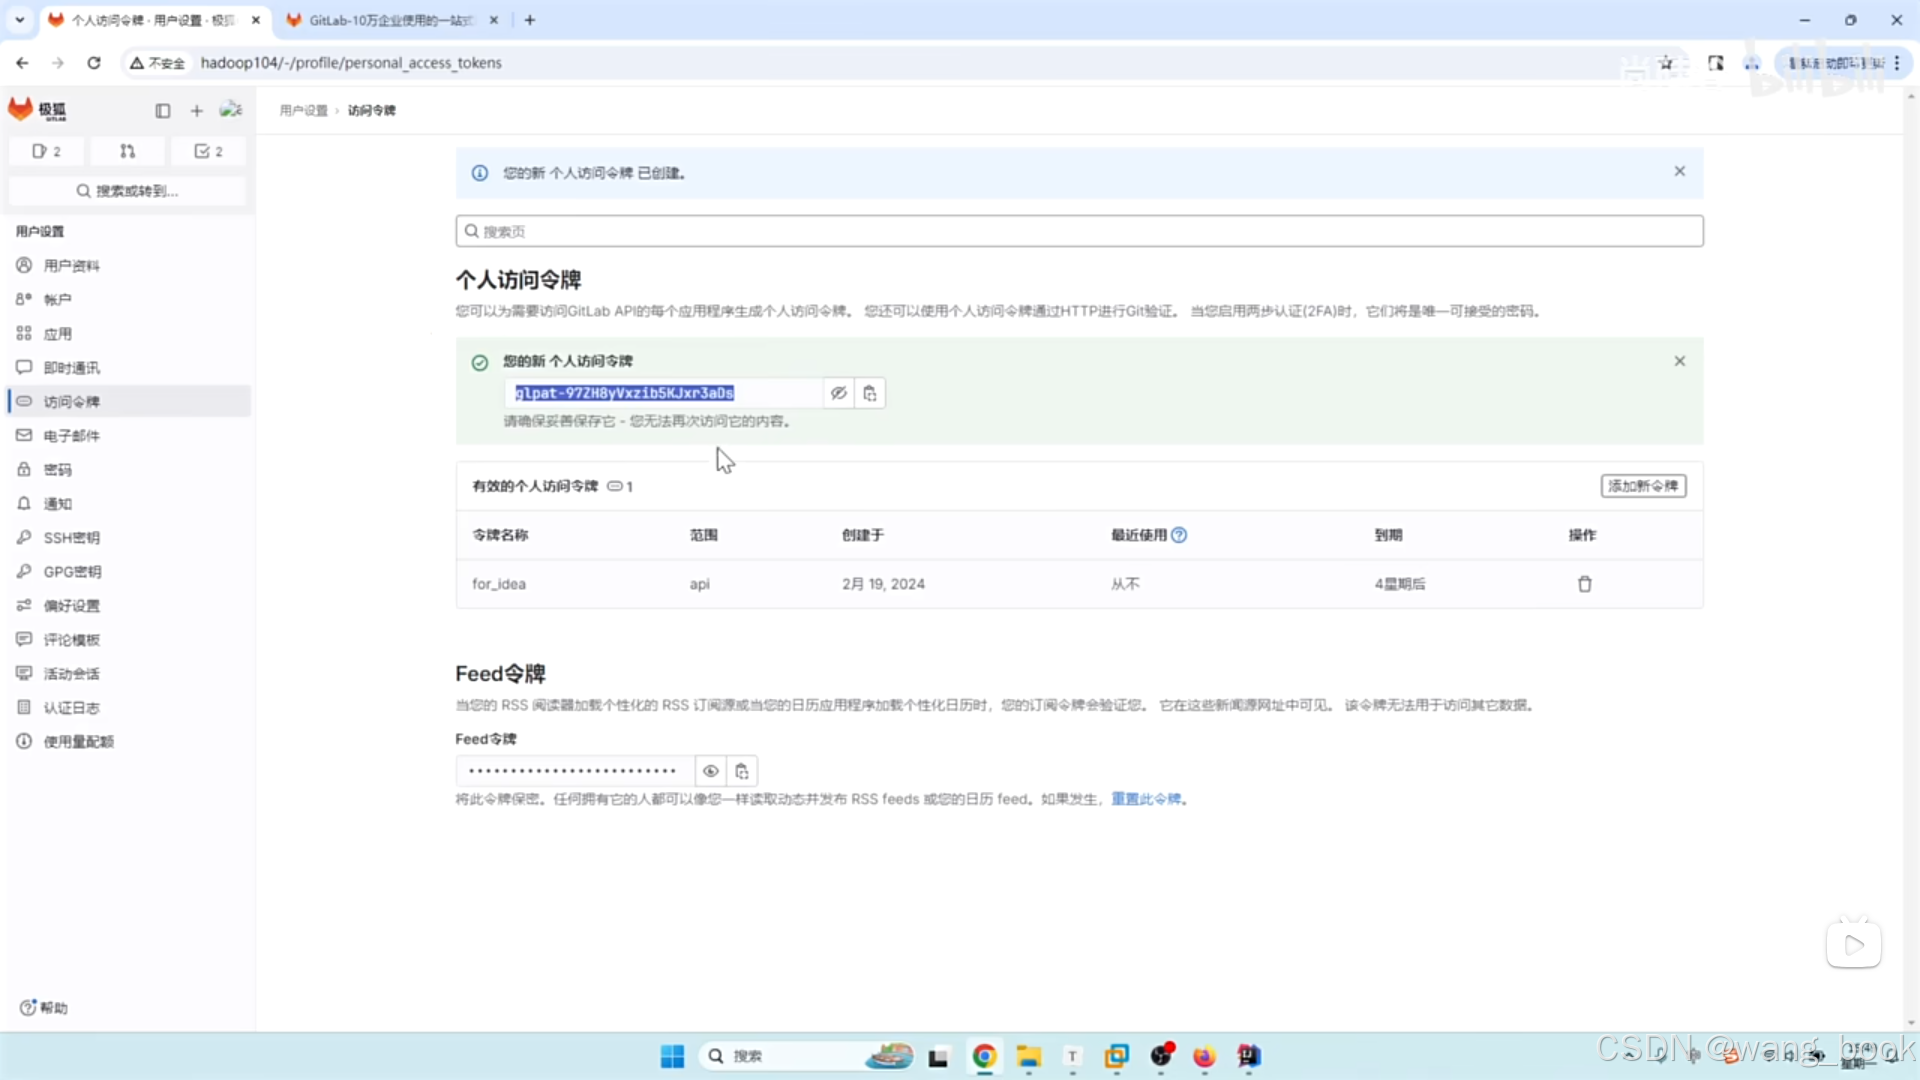The height and width of the screenshot is (1080, 1920).
Task: Open 偏好设置 settings page
Action: (128, 605)
